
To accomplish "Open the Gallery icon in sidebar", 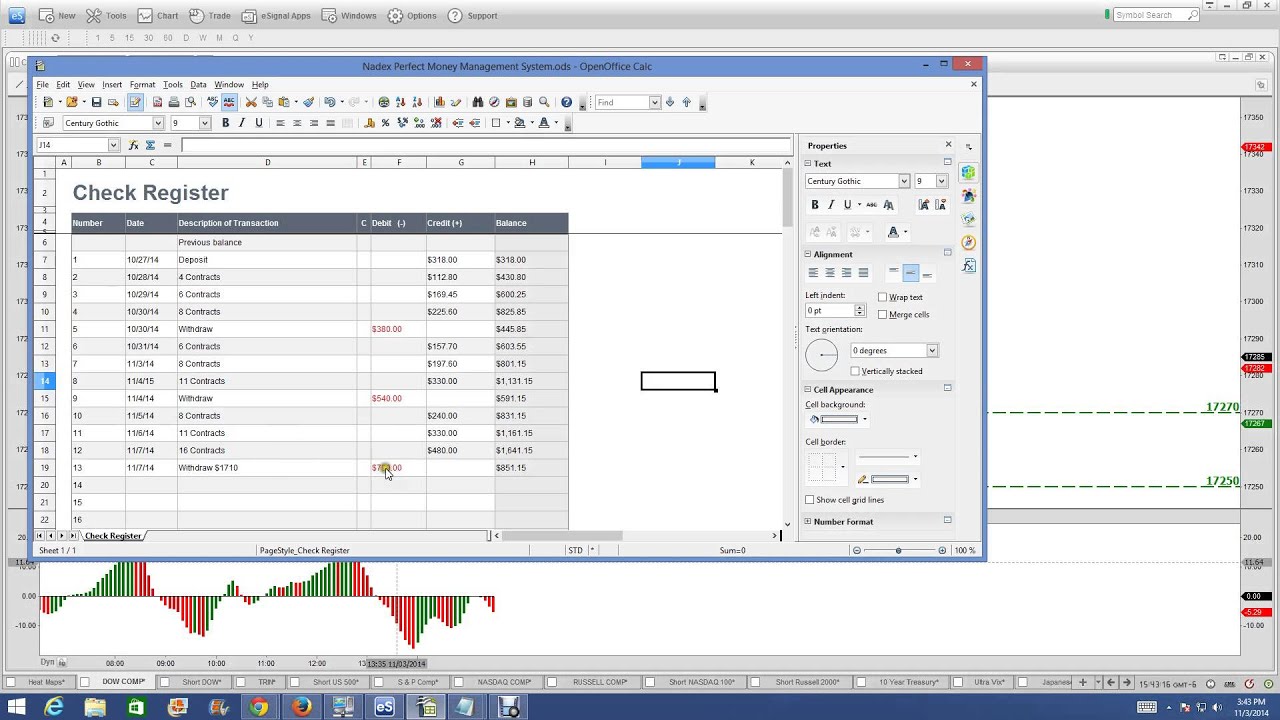I will (968, 219).
